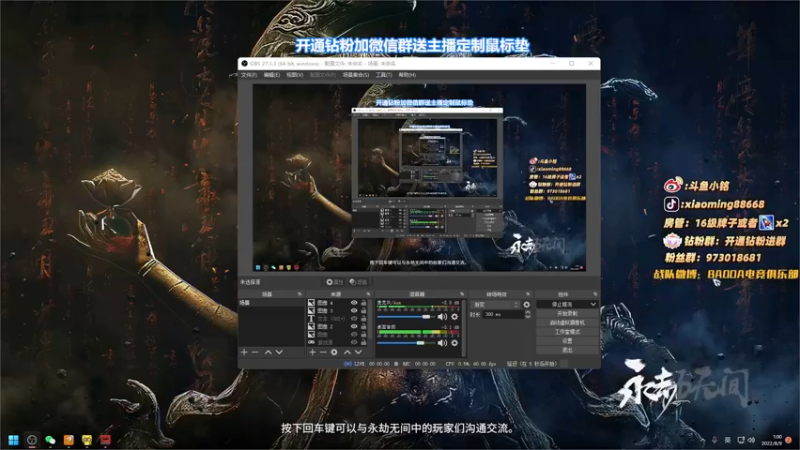Viewport: 800px width, 450px height.
Task: Toggle the lock on 图像 4
Action: pyautogui.click(x=364, y=303)
